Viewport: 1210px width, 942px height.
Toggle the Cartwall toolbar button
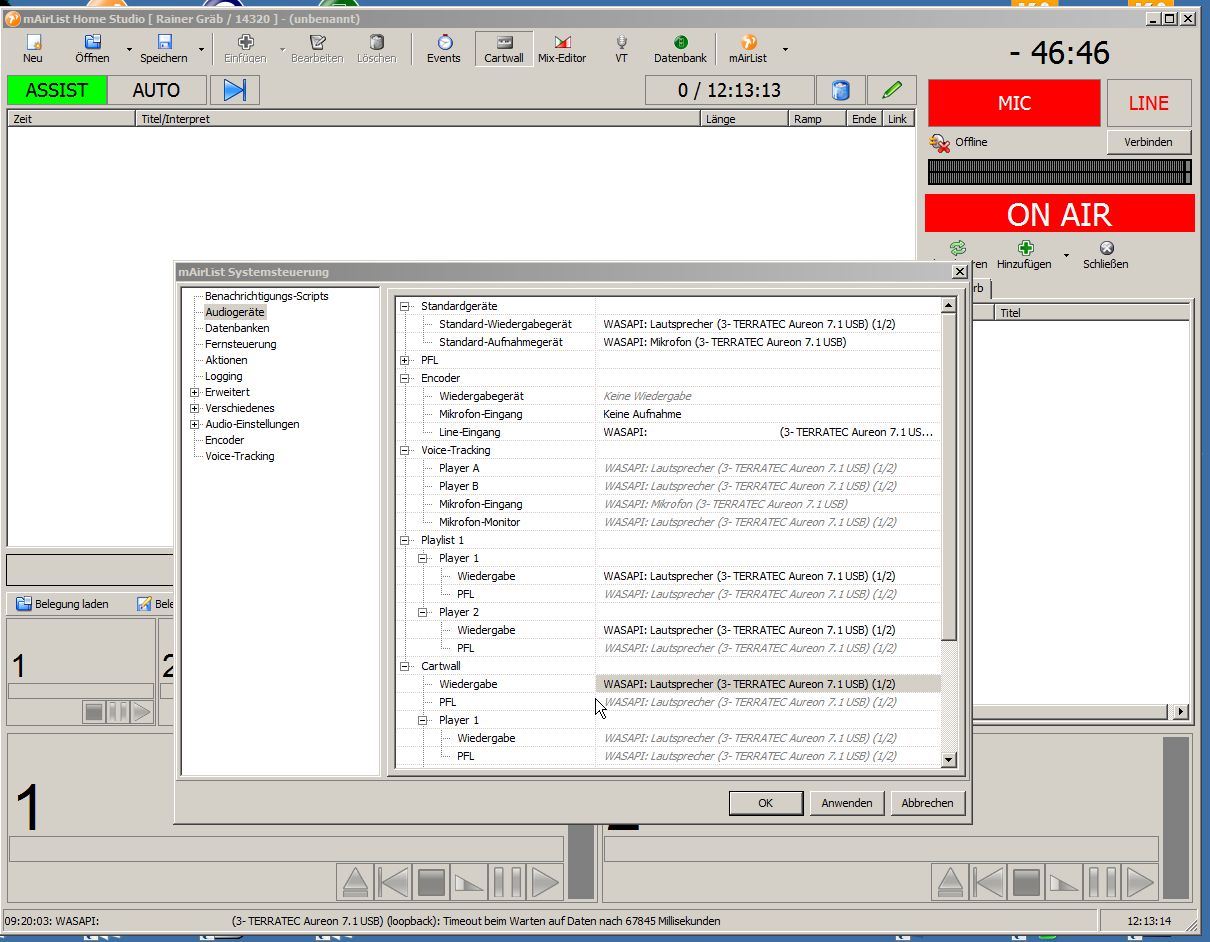point(504,48)
